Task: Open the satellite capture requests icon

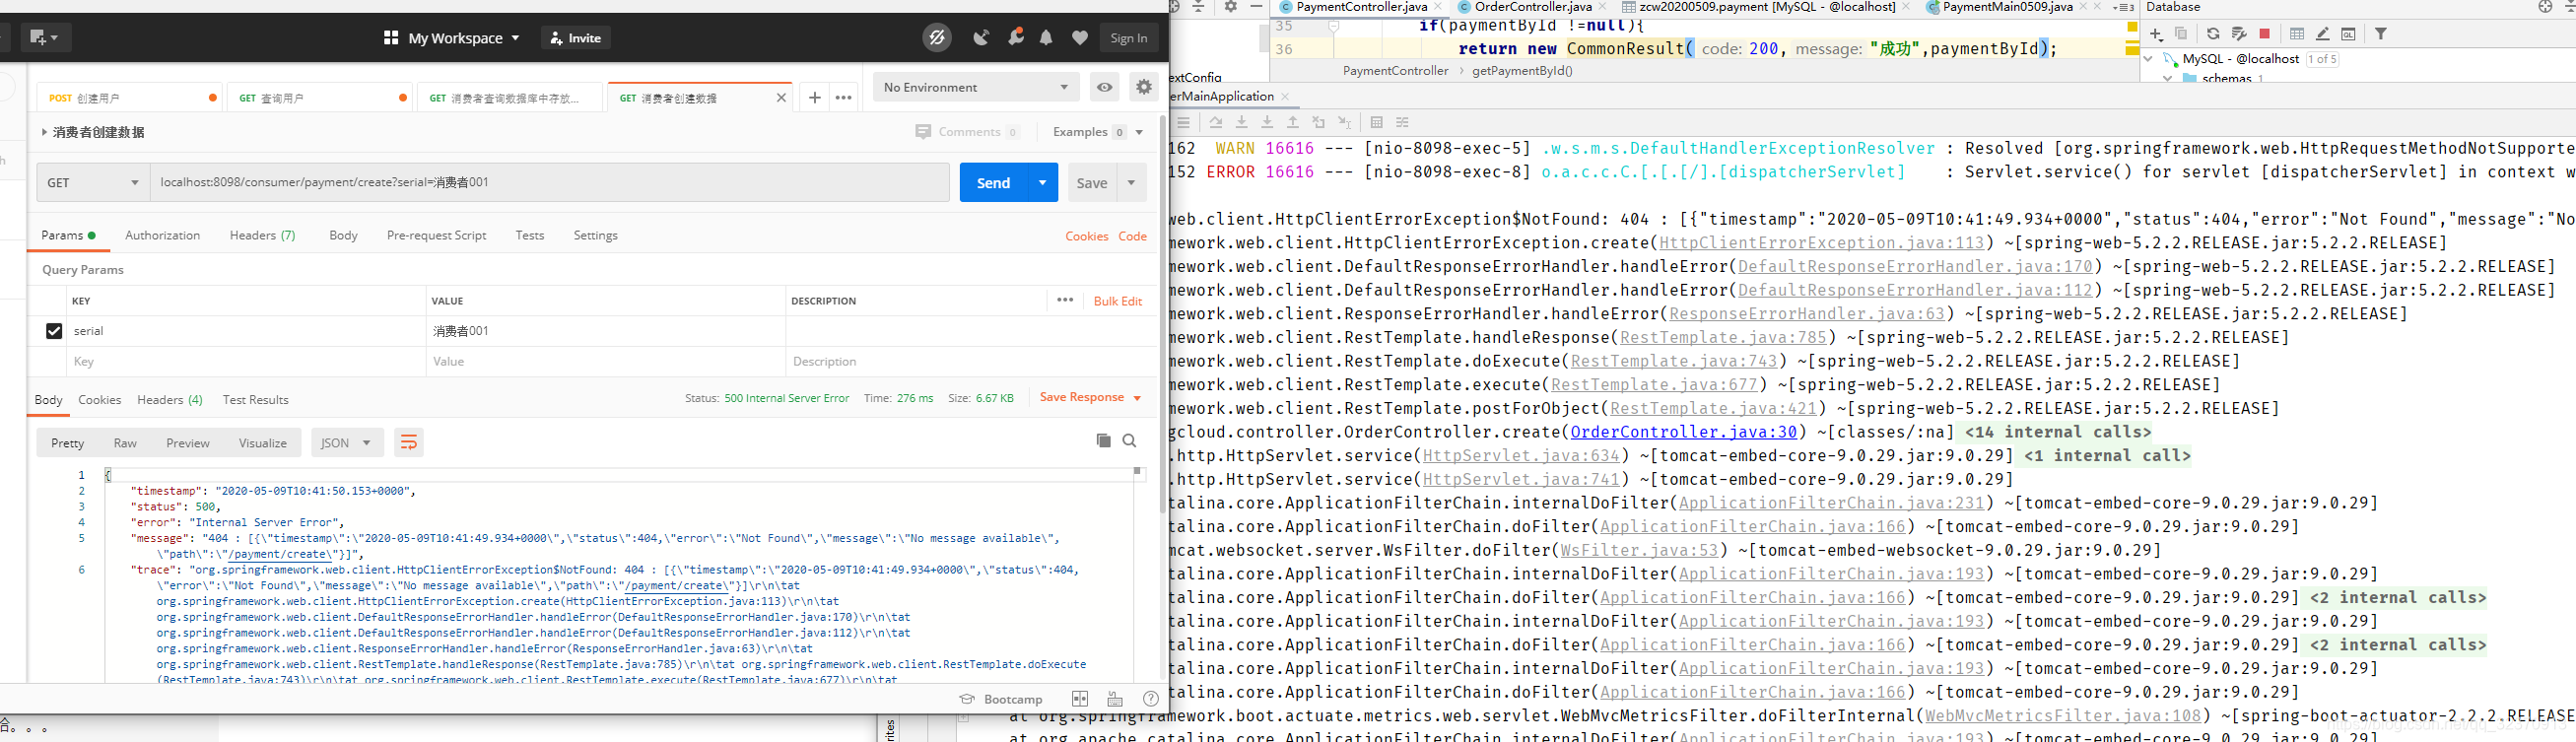Action: point(981,38)
